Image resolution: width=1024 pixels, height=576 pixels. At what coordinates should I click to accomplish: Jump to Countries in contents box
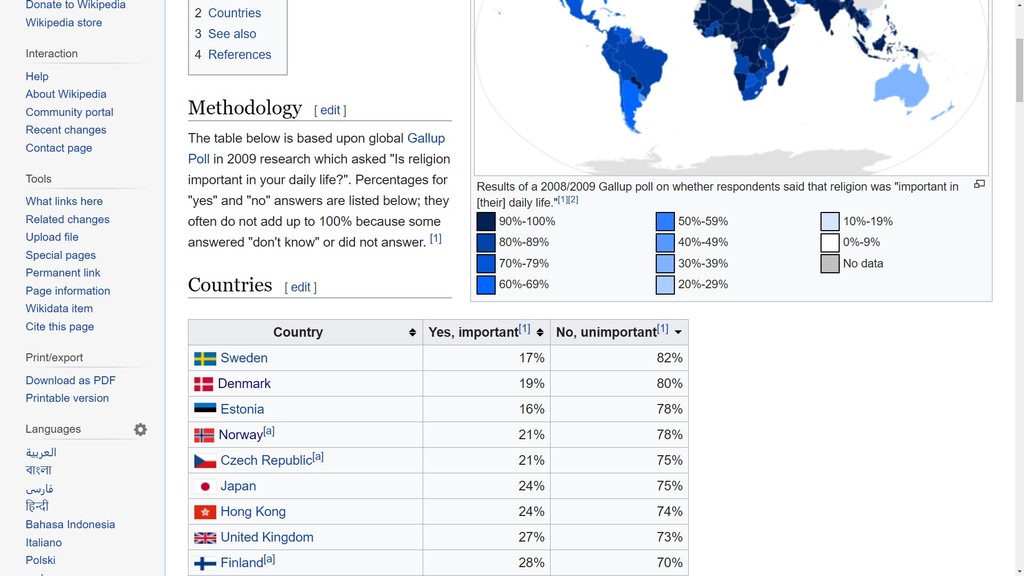pyautogui.click(x=234, y=13)
